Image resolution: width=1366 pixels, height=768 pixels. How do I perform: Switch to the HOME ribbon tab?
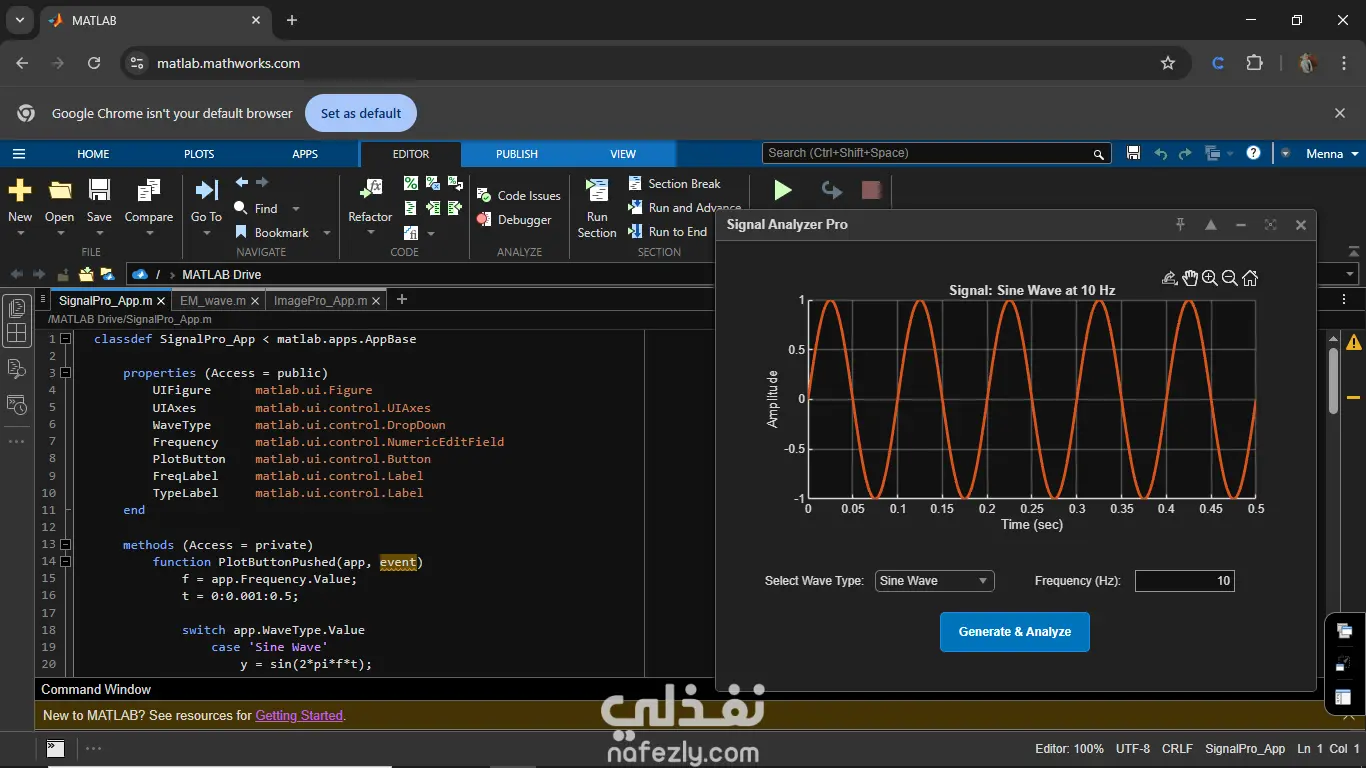pos(93,154)
